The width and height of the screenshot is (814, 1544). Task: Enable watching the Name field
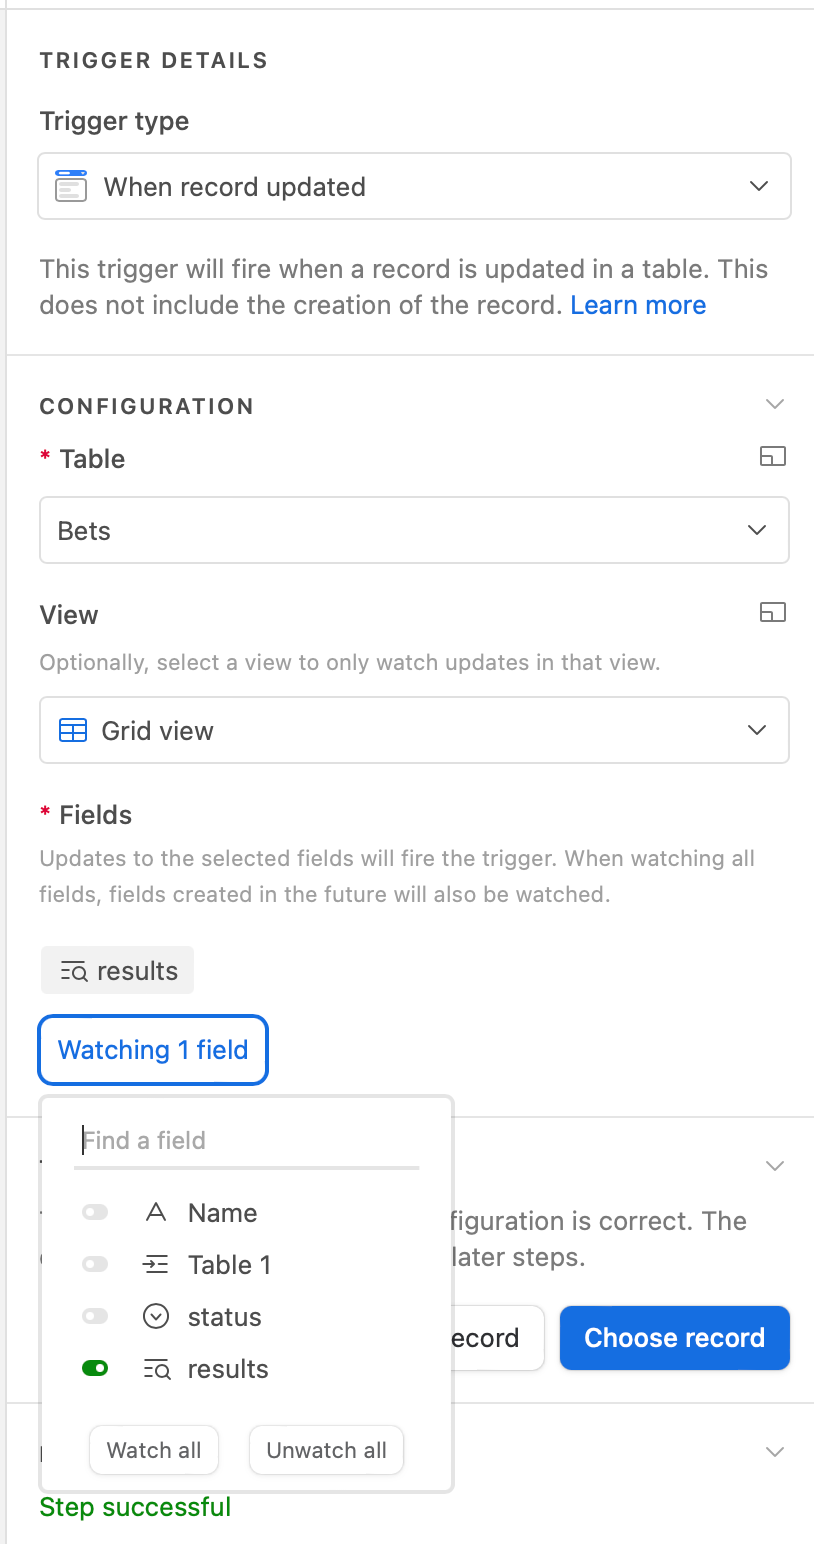click(x=95, y=1213)
